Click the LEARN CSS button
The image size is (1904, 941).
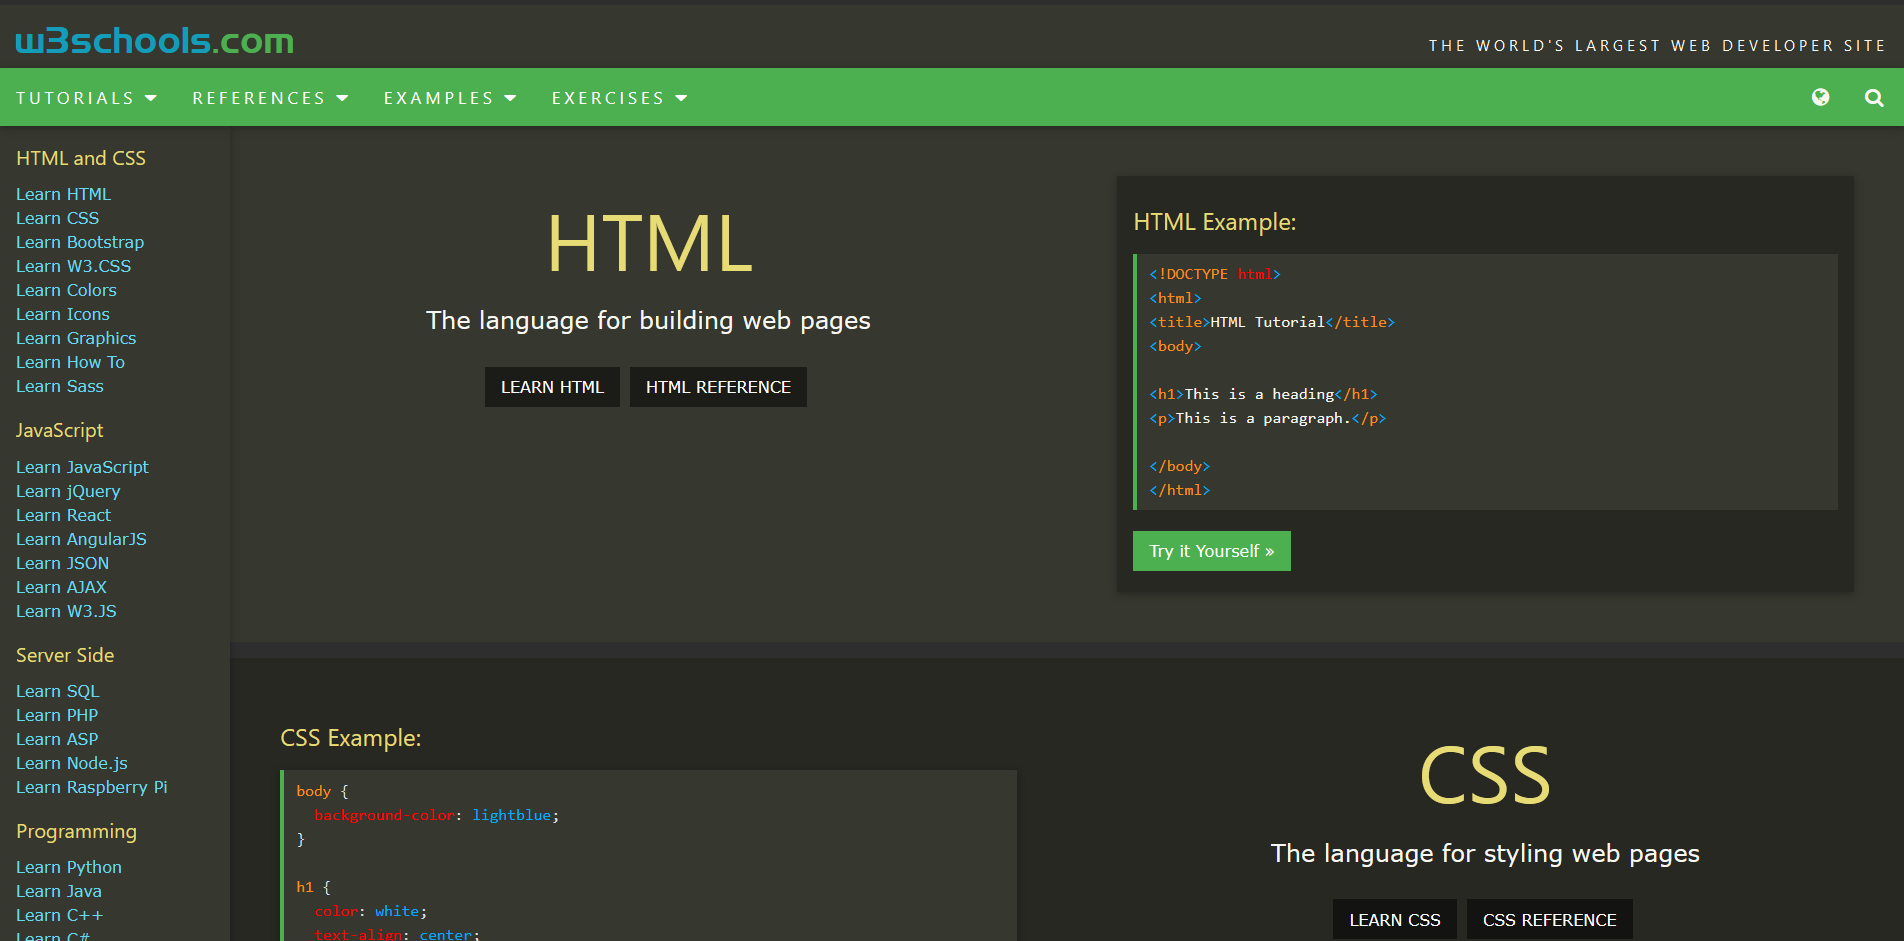point(1395,920)
